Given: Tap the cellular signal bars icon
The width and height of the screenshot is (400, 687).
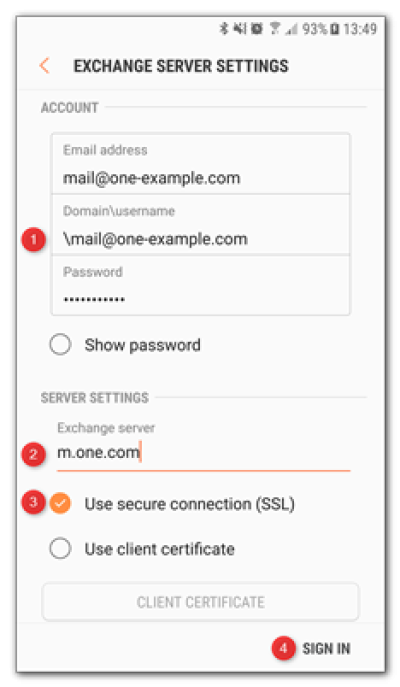Looking at the screenshot, I should (x=291, y=29).
